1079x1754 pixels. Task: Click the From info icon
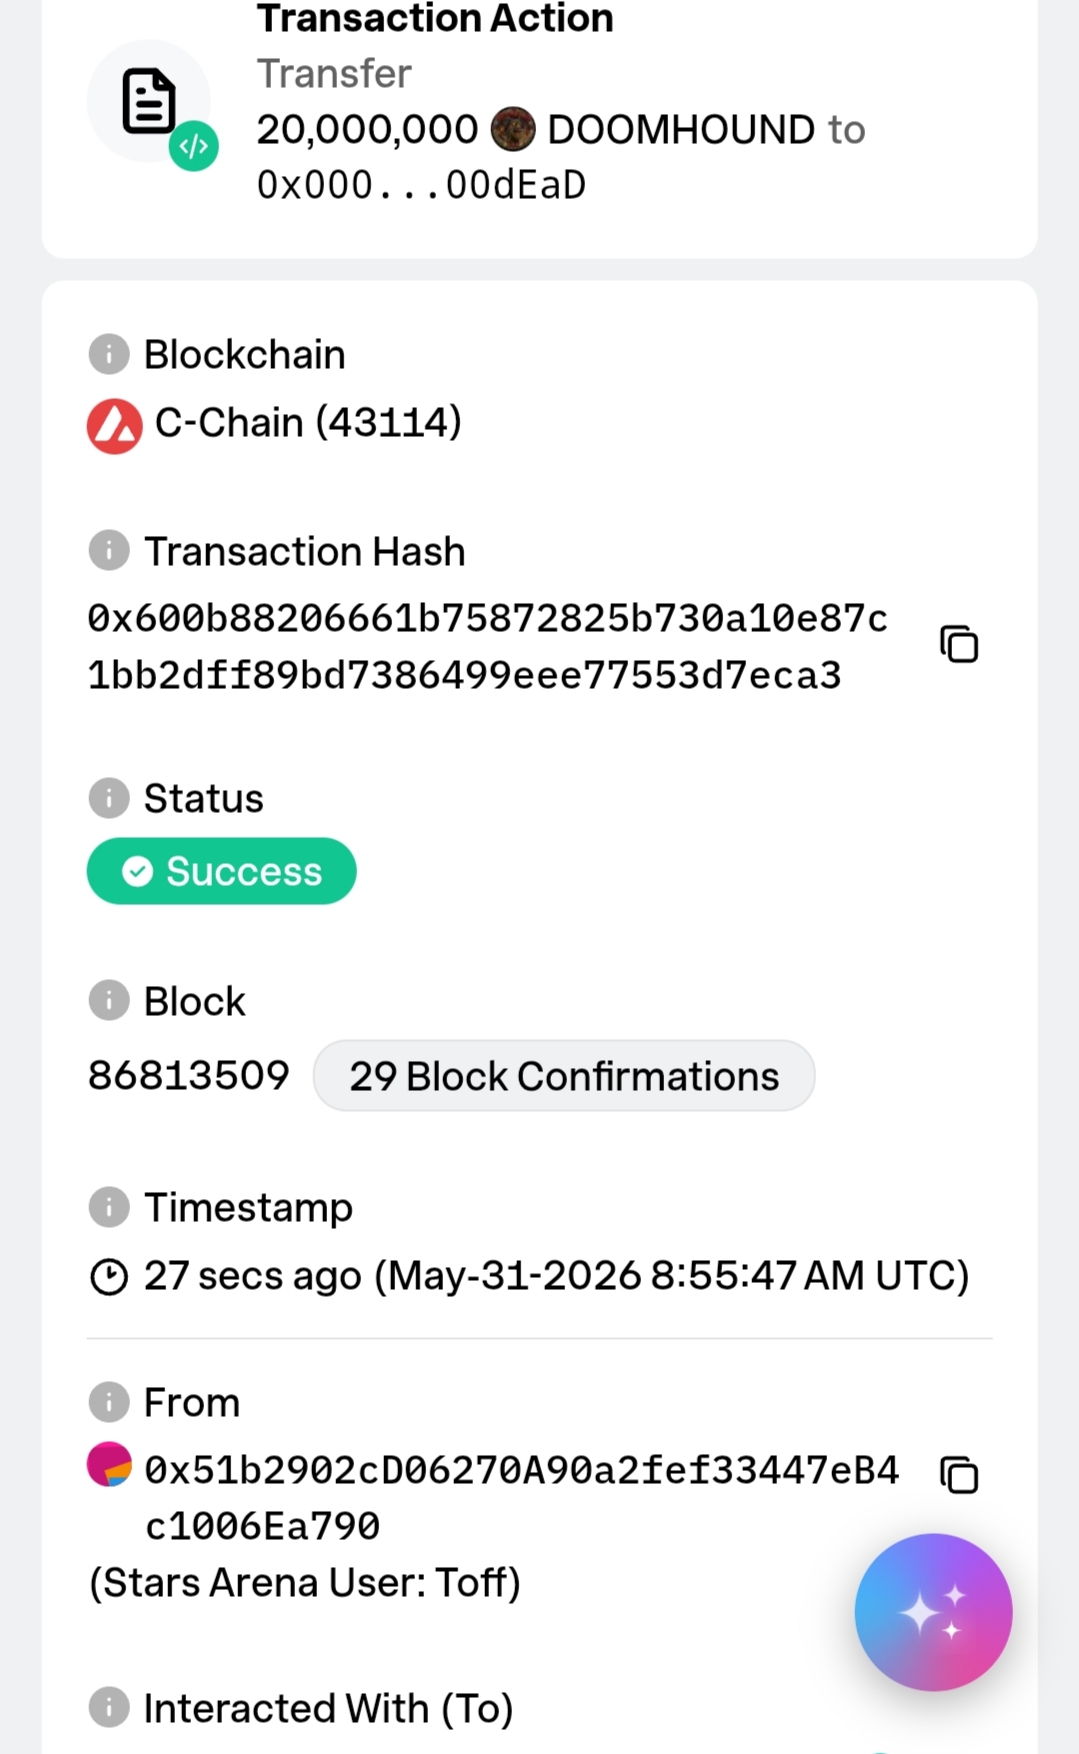point(109,1402)
